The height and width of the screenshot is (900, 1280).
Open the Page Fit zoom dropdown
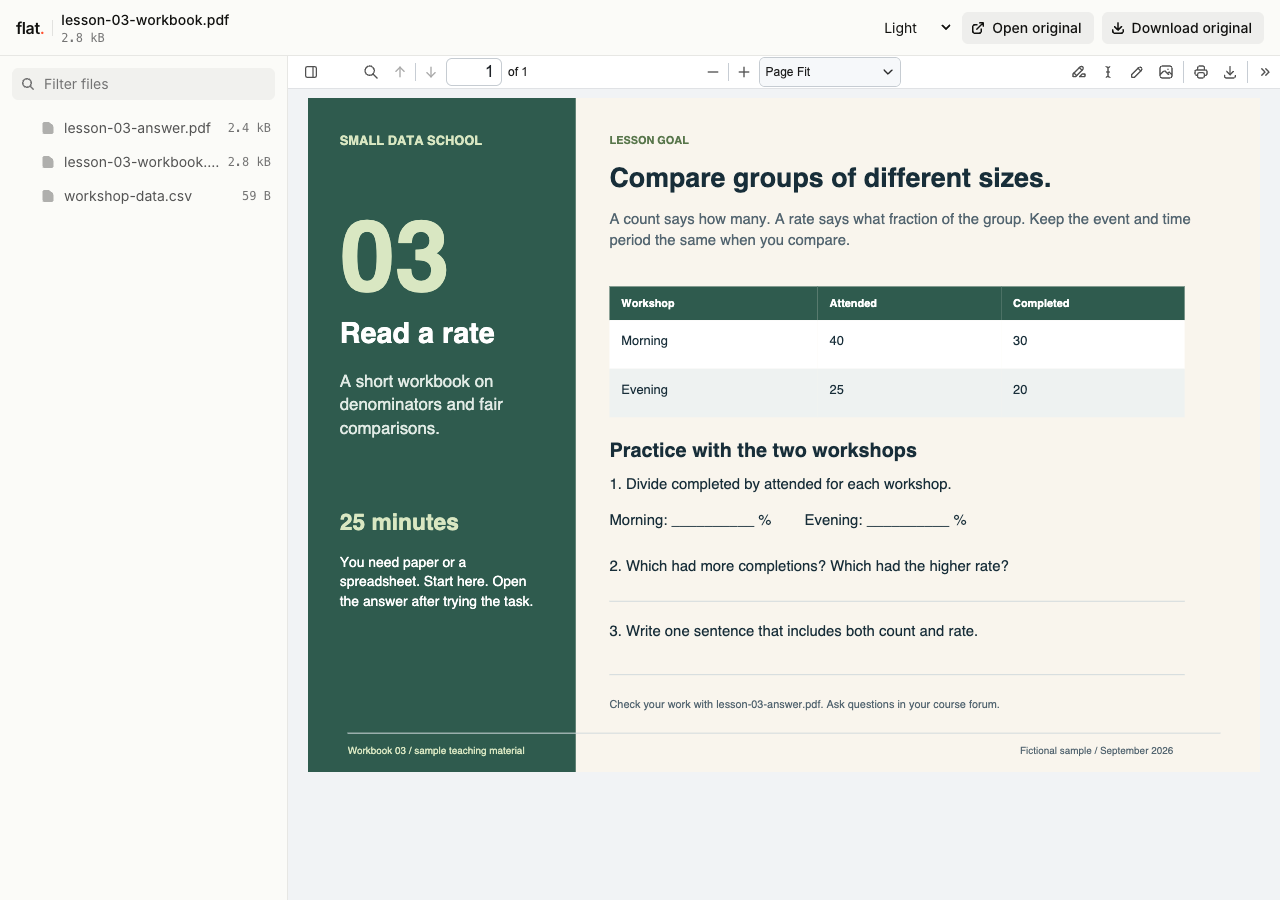tap(830, 72)
